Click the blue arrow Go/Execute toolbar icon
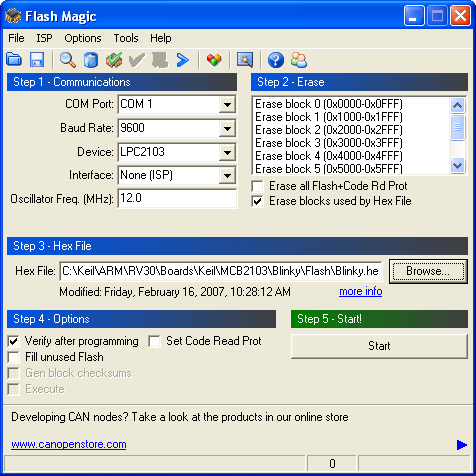Screen dimensions: 476x476 183,60
